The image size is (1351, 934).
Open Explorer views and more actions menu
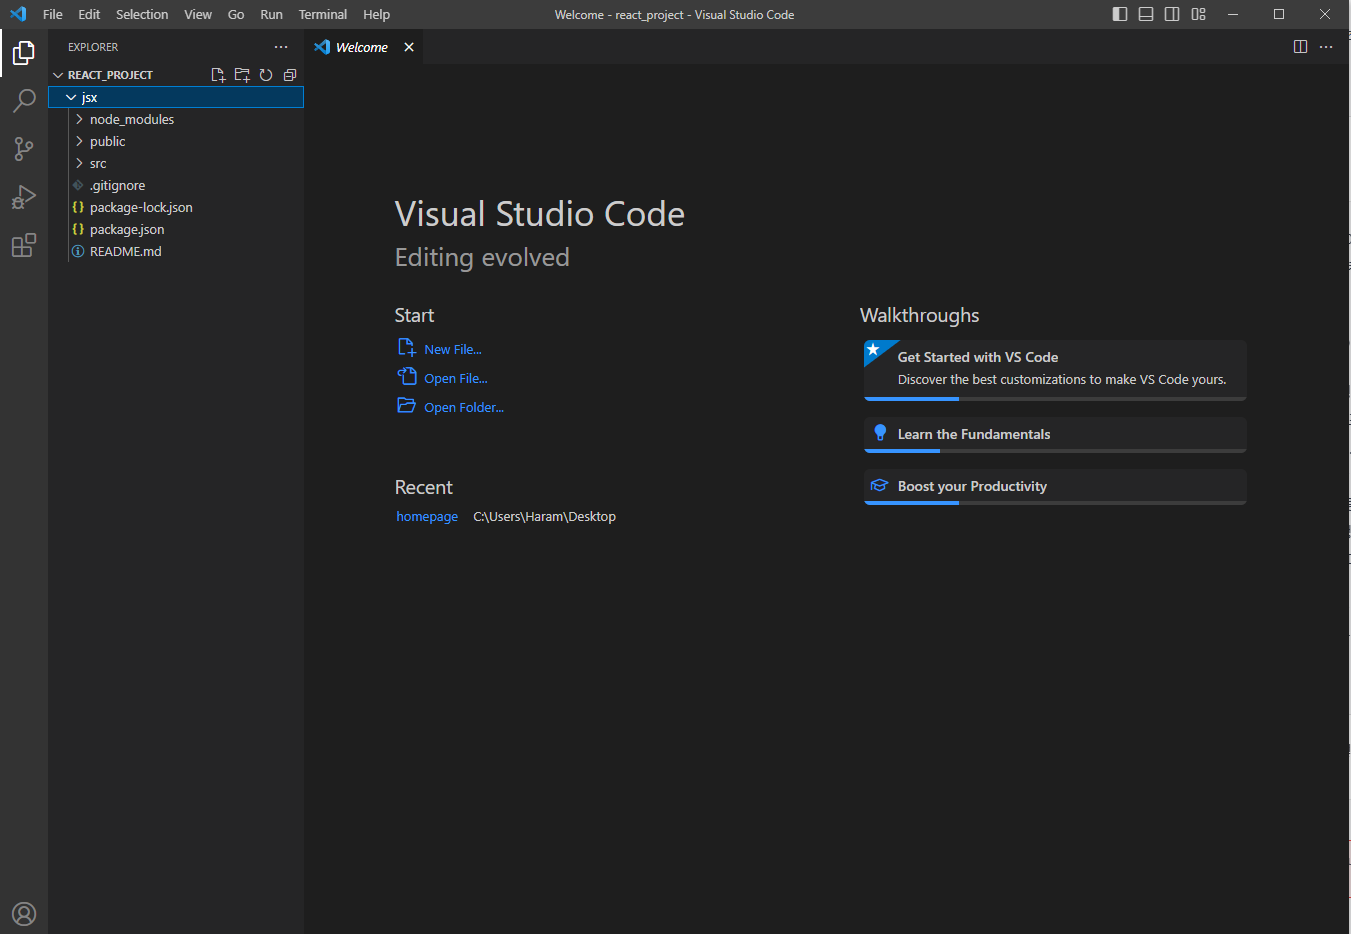pyautogui.click(x=281, y=47)
